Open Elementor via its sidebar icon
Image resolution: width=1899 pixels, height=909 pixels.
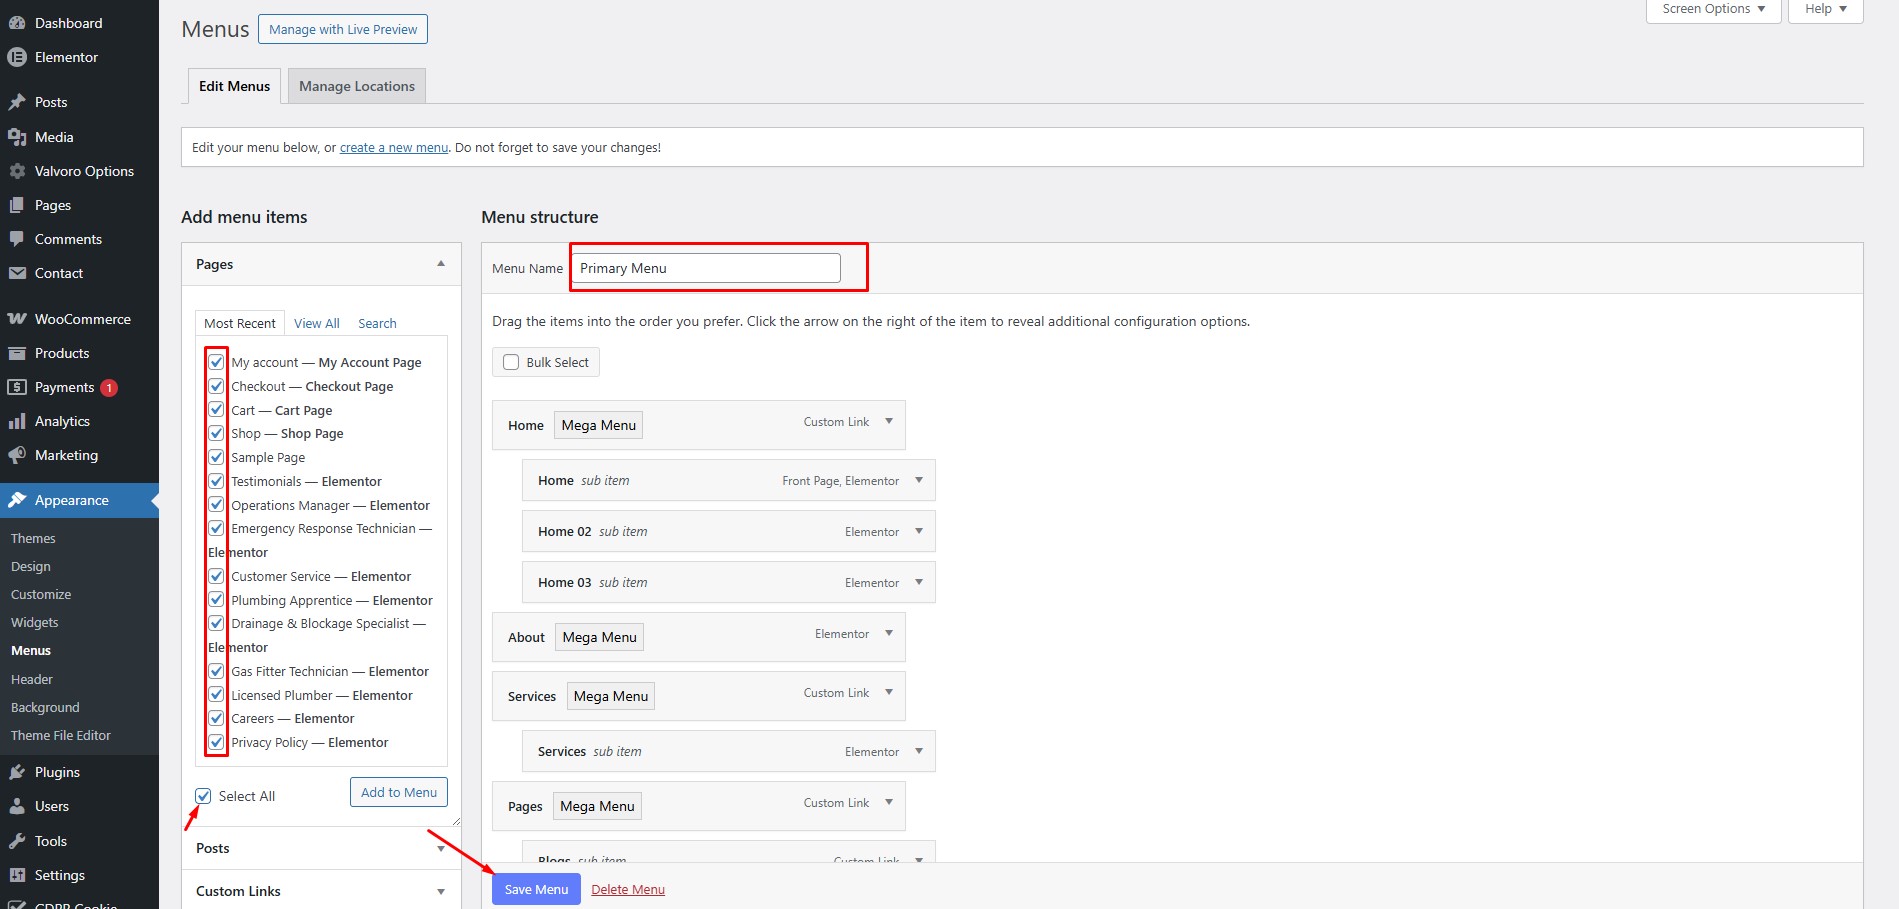coord(17,57)
